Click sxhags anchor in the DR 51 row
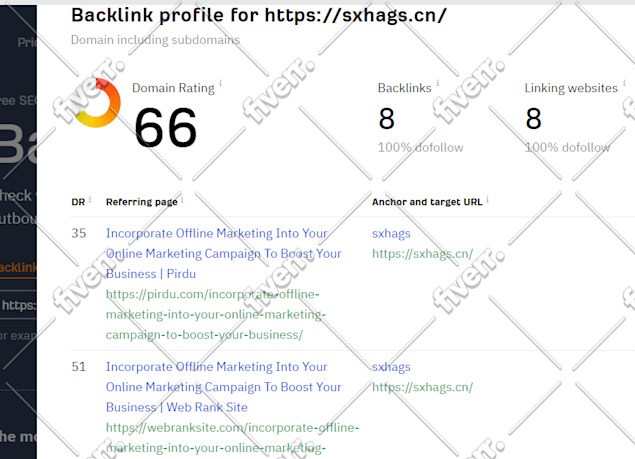The image size is (635, 459). click(x=391, y=367)
